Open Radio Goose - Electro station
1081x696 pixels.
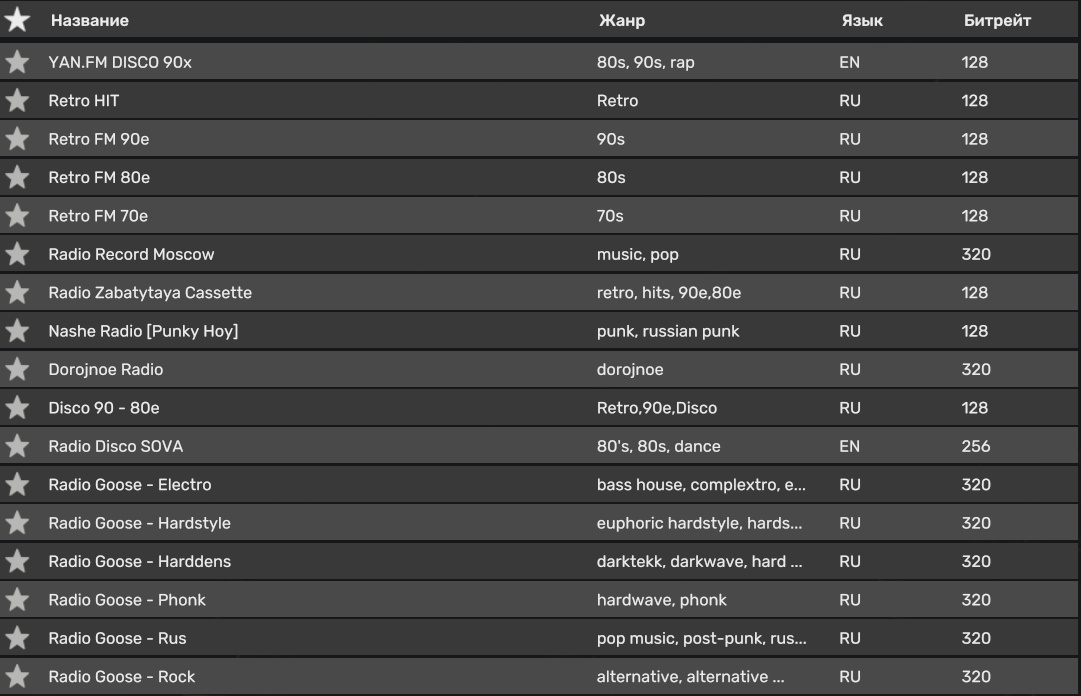(x=130, y=485)
